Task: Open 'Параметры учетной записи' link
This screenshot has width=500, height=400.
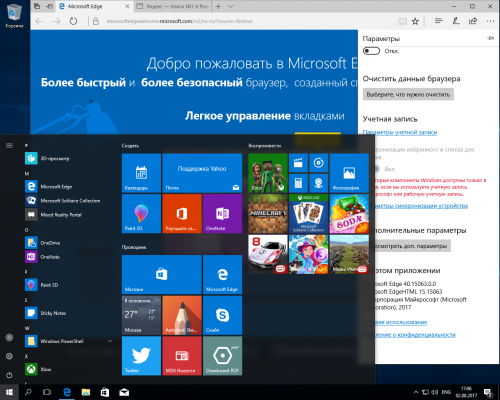Action: click(400, 133)
